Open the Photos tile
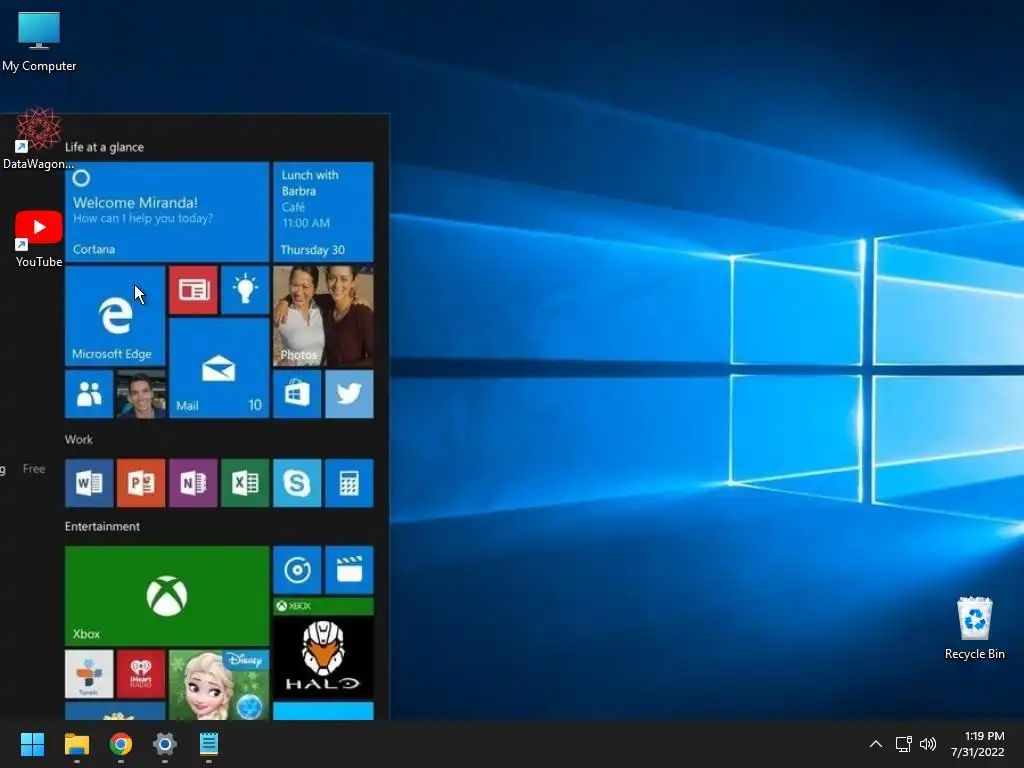This screenshot has height=768, width=1024. [323, 315]
